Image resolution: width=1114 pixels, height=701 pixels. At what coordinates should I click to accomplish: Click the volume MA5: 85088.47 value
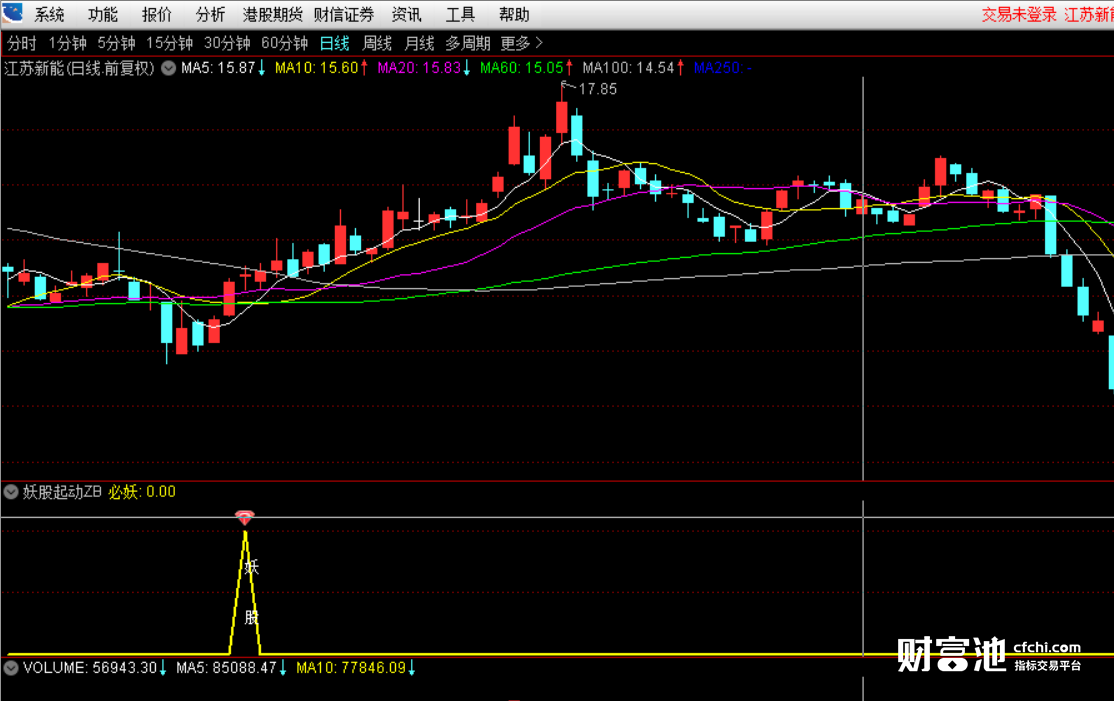(x=231, y=668)
